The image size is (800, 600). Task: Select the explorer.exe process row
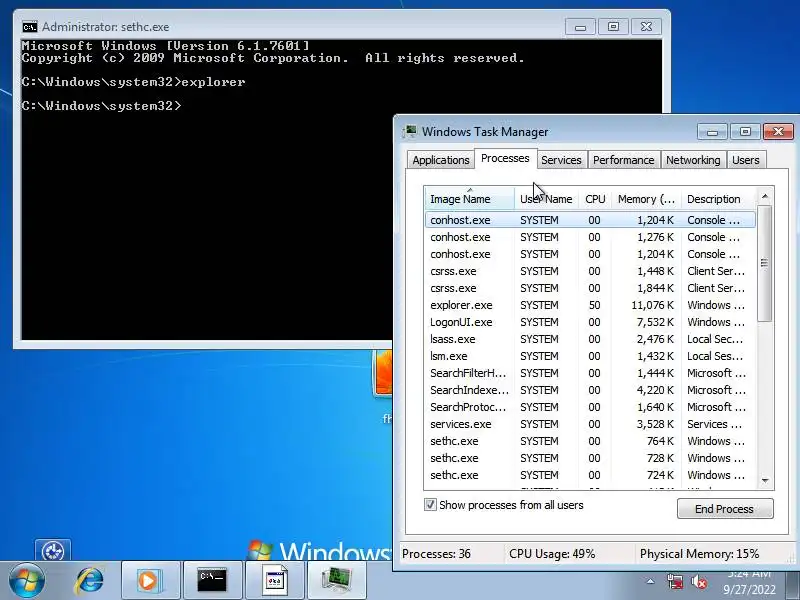pos(590,305)
